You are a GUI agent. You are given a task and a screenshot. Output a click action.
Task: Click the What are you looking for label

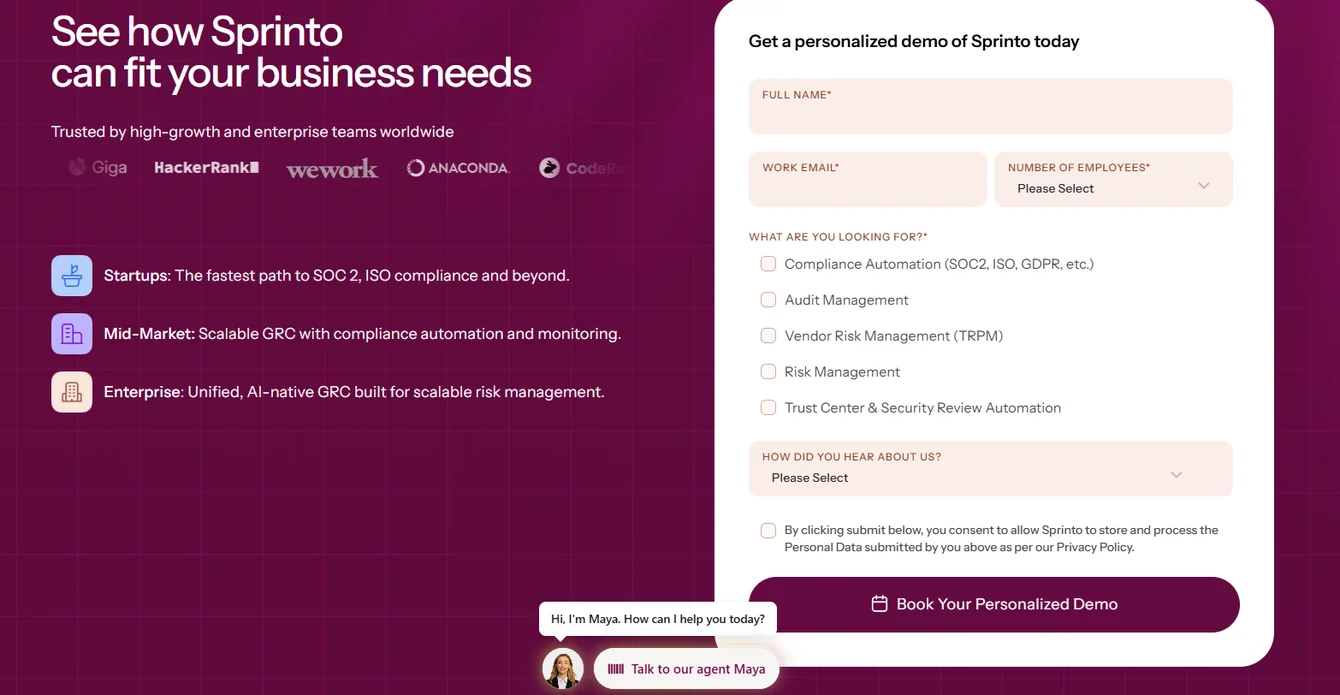coord(838,237)
